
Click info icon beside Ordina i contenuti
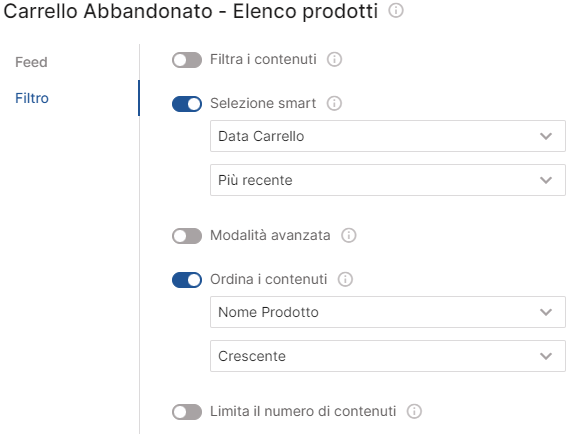(x=345, y=279)
